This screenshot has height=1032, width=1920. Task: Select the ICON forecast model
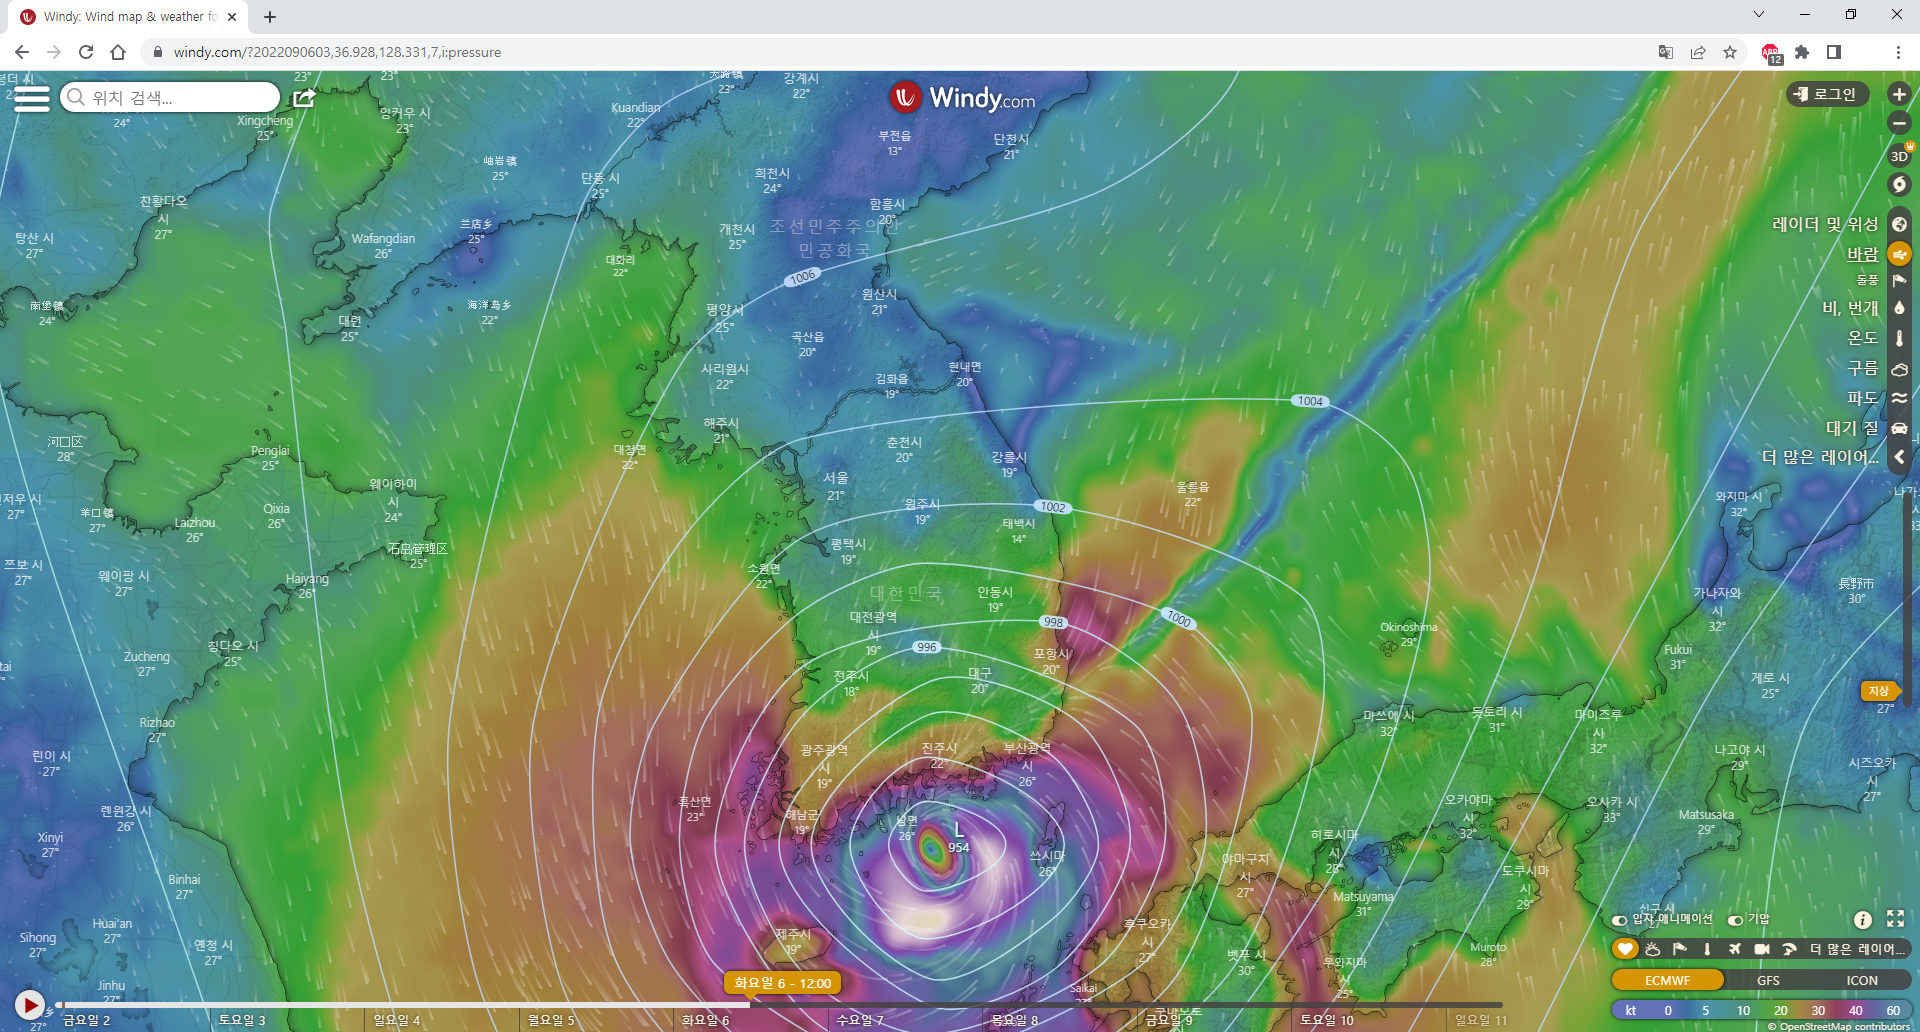point(1862,980)
